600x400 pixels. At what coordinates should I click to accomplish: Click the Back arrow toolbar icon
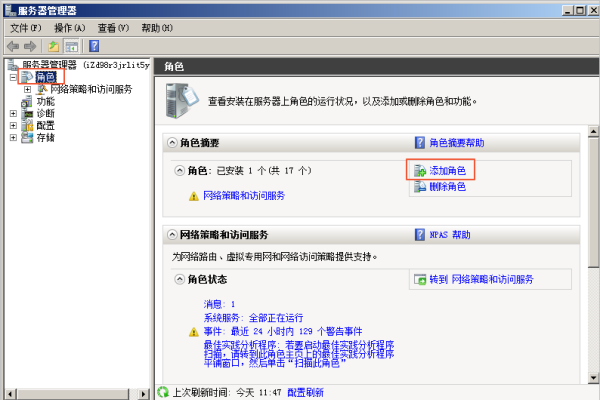(x=13, y=46)
